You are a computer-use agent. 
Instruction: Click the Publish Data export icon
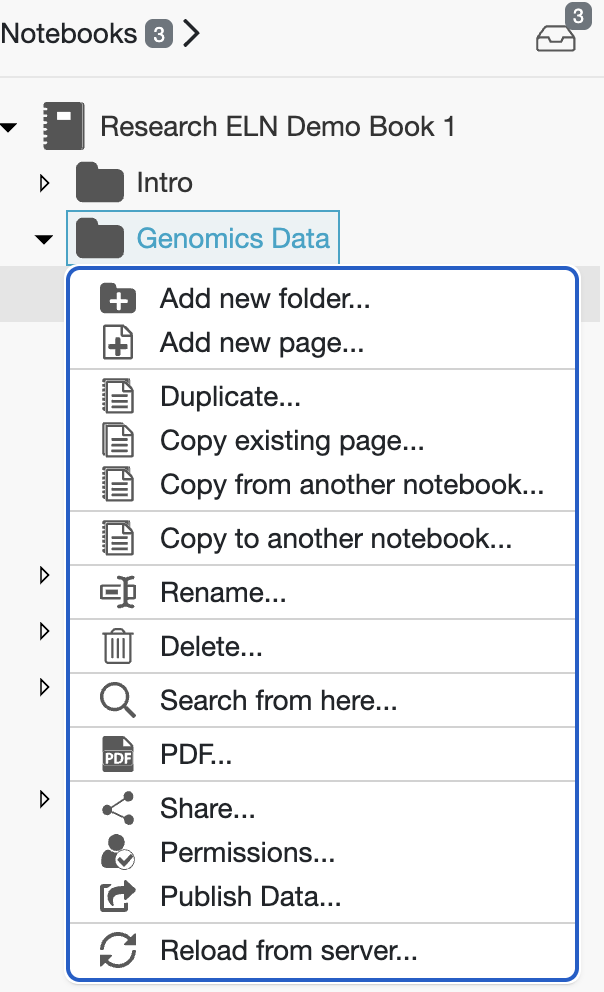point(118,897)
